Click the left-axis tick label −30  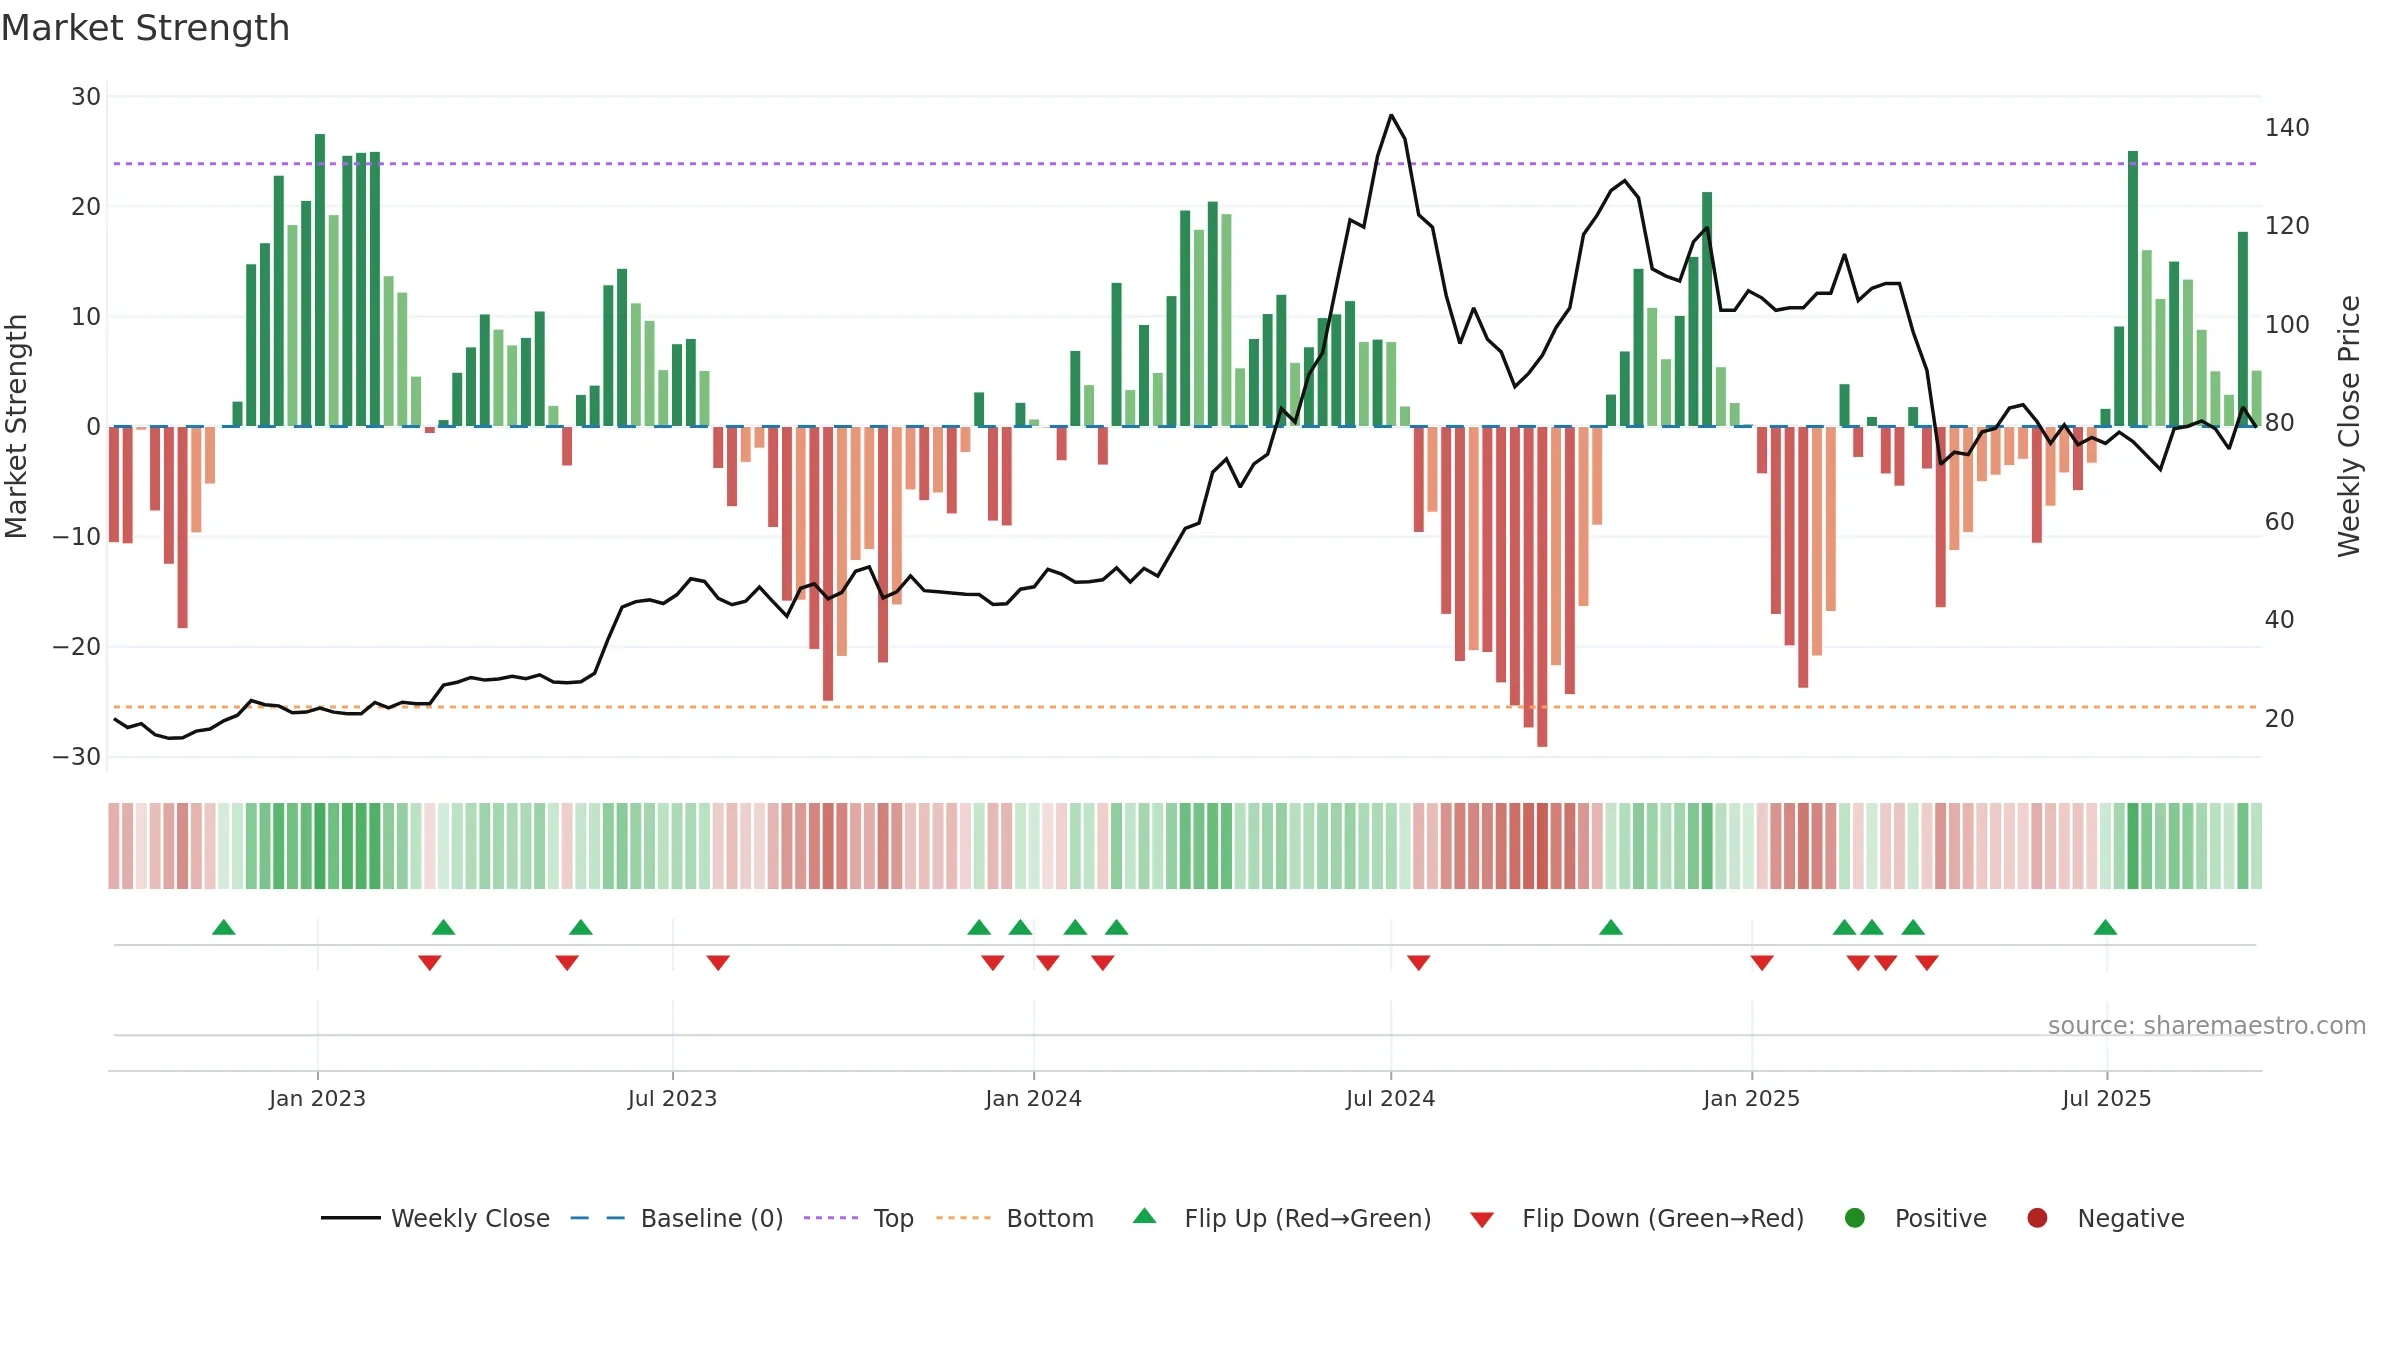[77, 757]
